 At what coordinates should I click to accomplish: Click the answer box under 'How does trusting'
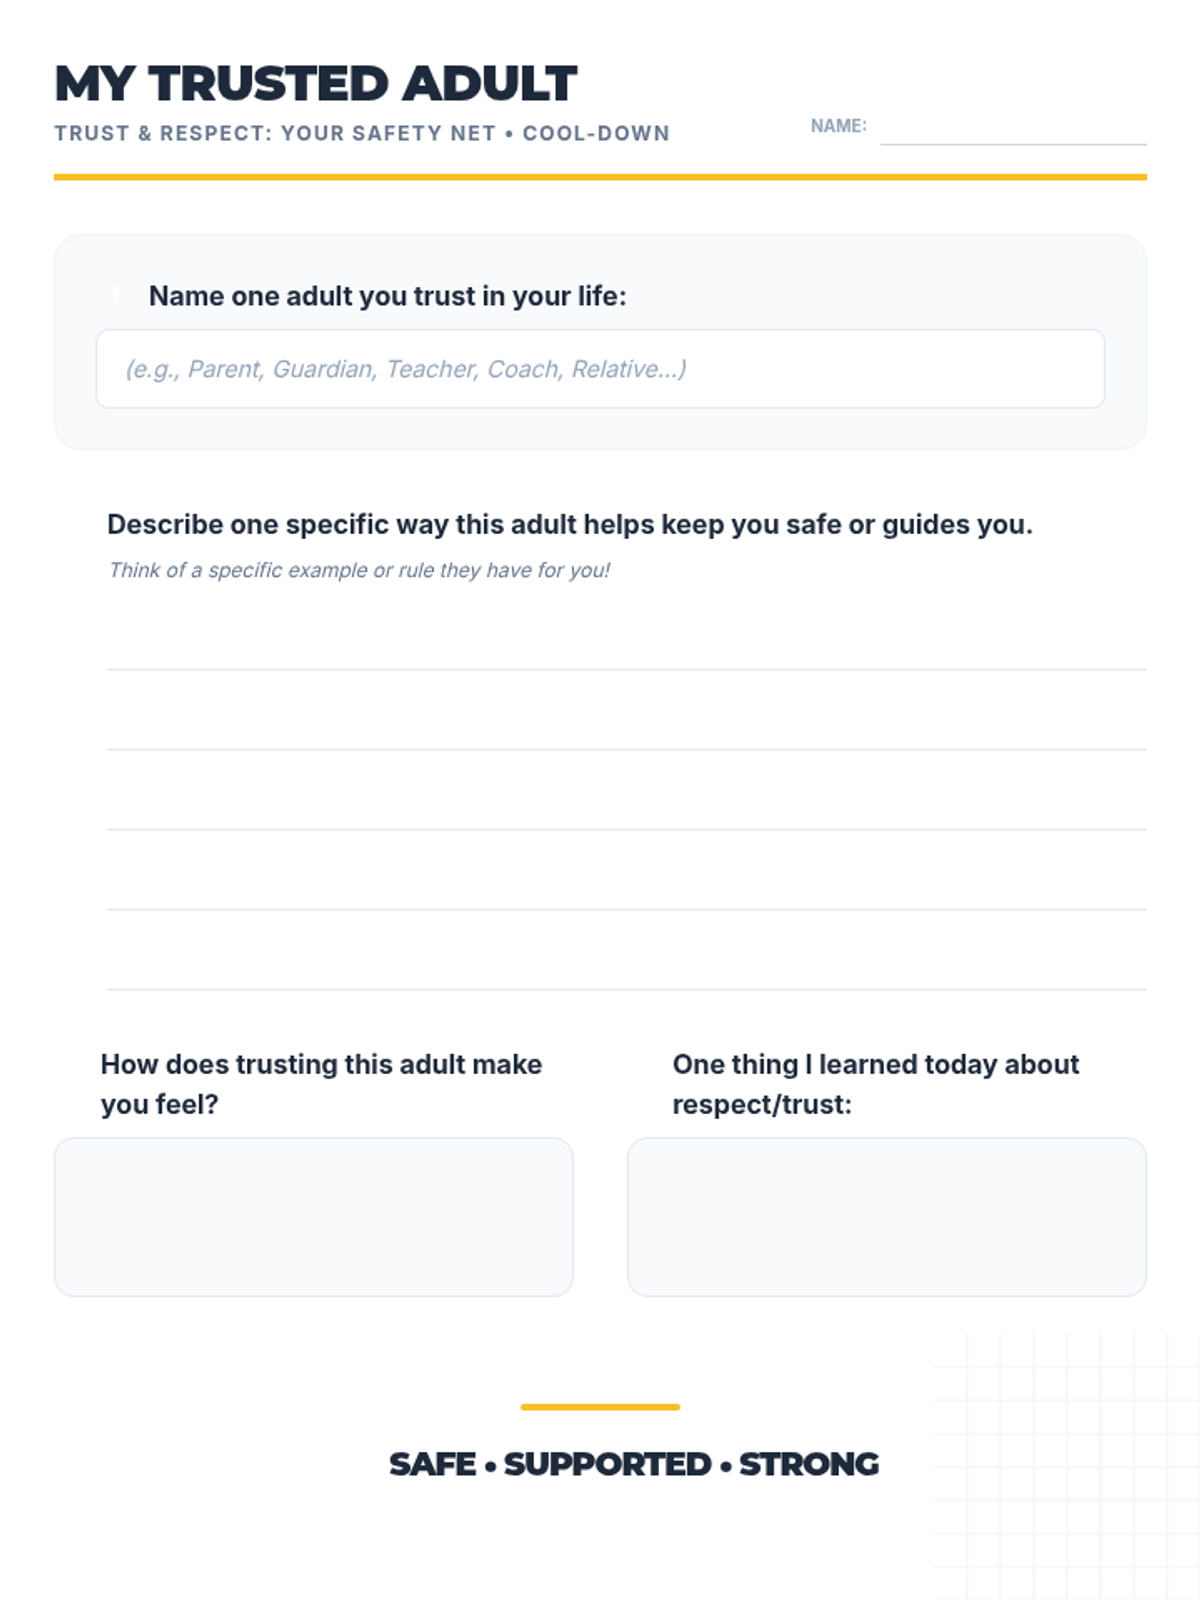pyautogui.click(x=313, y=1216)
